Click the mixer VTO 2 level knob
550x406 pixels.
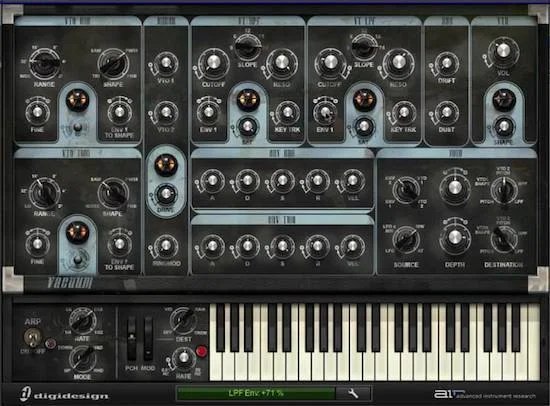point(166,112)
